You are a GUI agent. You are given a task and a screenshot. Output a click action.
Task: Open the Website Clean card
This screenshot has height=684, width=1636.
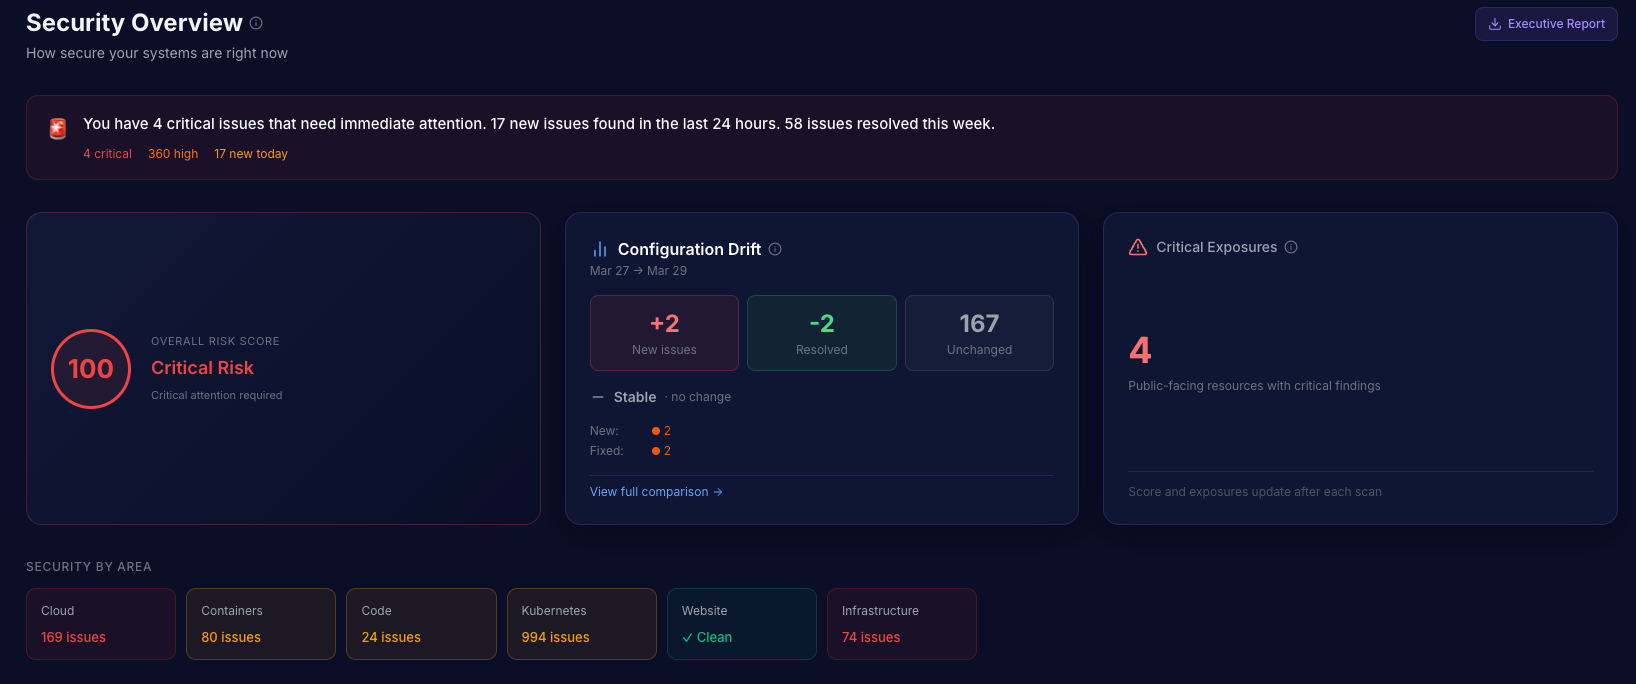[741, 624]
